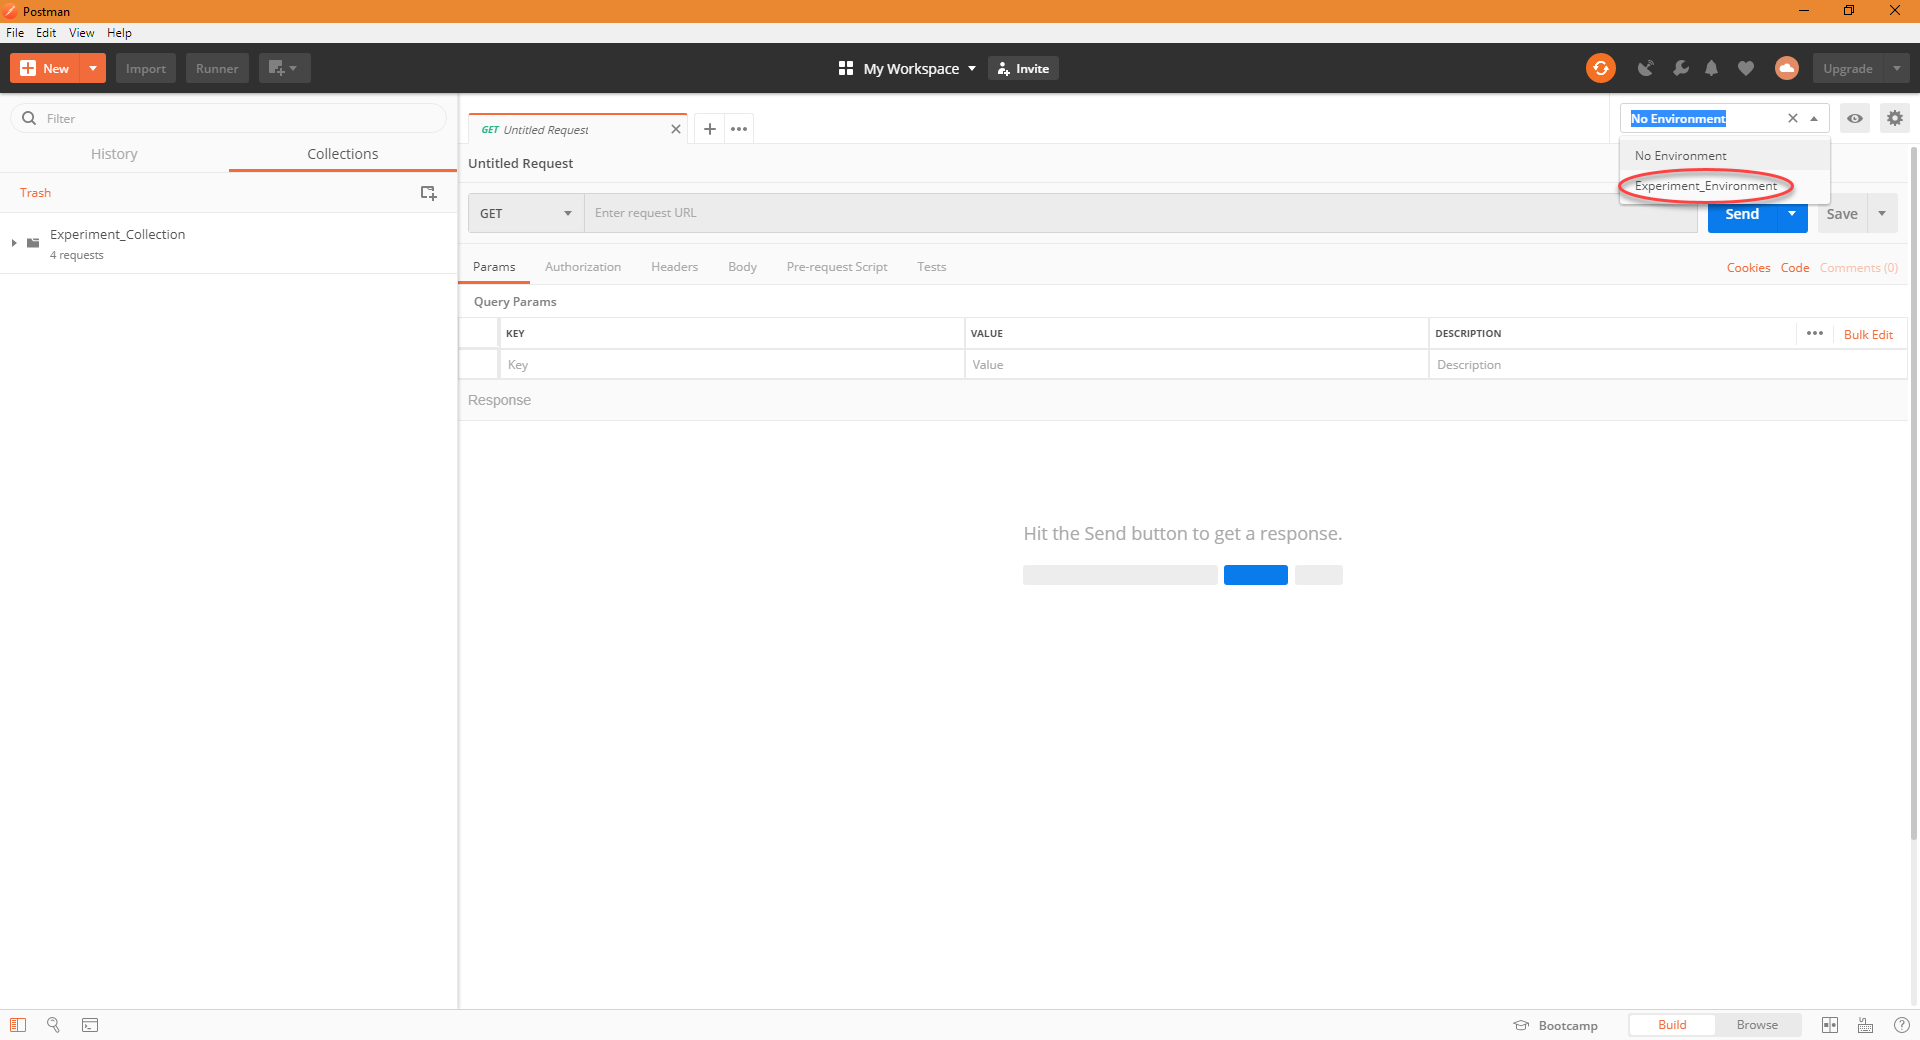Open the environment quick look eye
The width and height of the screenshot is (1920, 1040).
point(1855,118)
